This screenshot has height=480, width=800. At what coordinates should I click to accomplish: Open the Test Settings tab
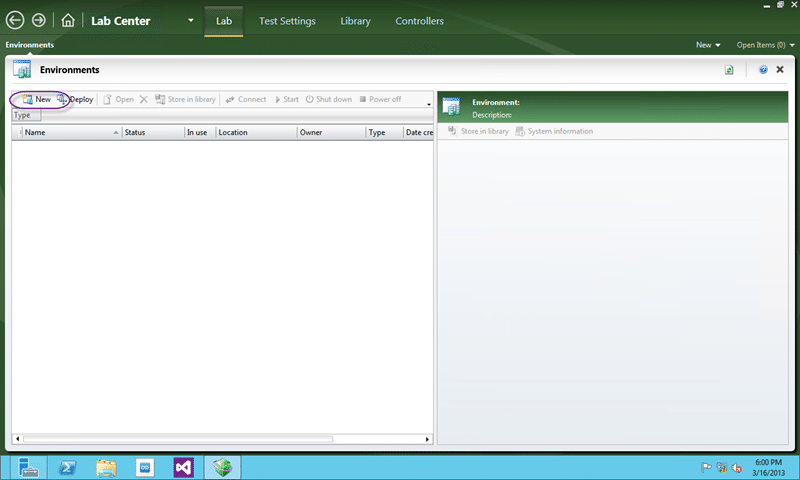pos(287,21)
